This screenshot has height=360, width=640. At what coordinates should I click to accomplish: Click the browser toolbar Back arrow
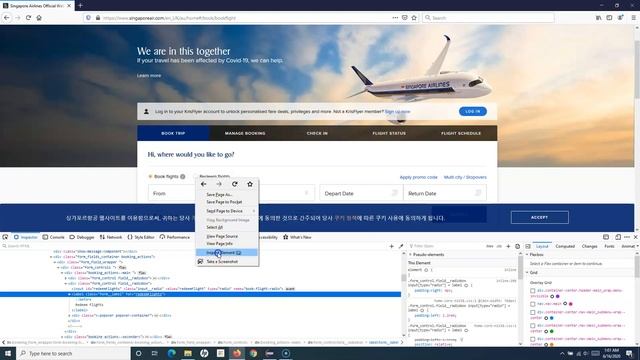tap(7, 18)
